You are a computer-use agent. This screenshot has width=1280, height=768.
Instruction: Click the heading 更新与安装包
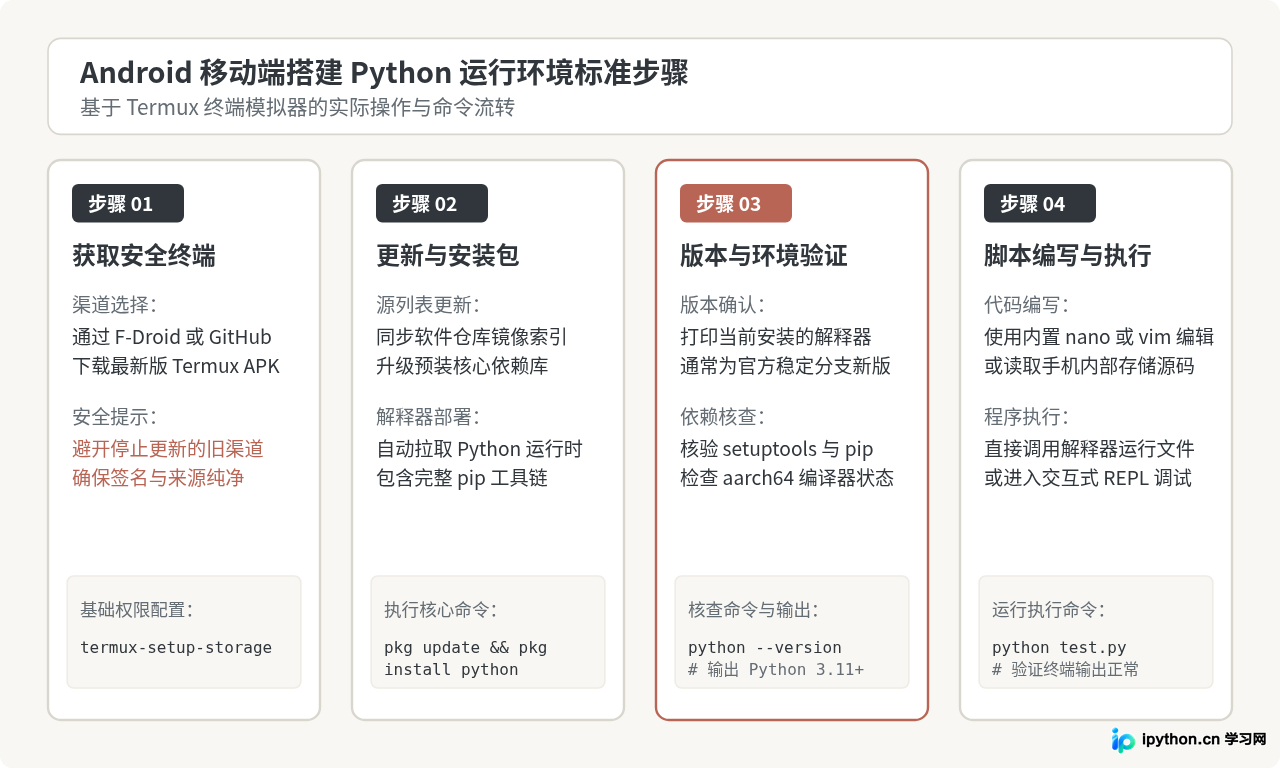448,256
